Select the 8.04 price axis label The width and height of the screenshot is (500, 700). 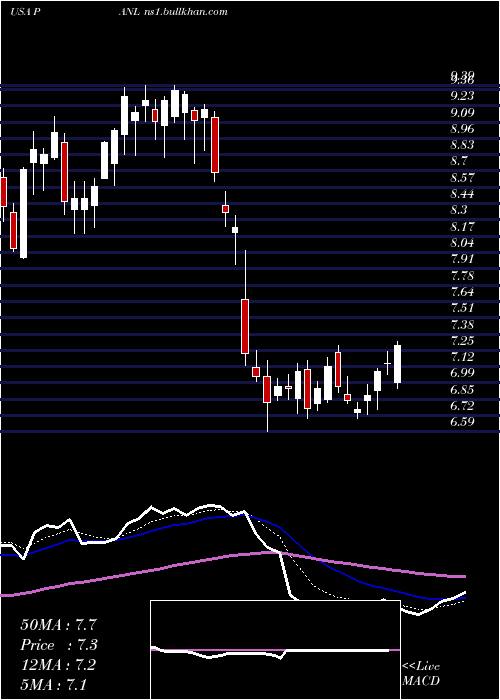pyautogui.click(x=462, y=243)
